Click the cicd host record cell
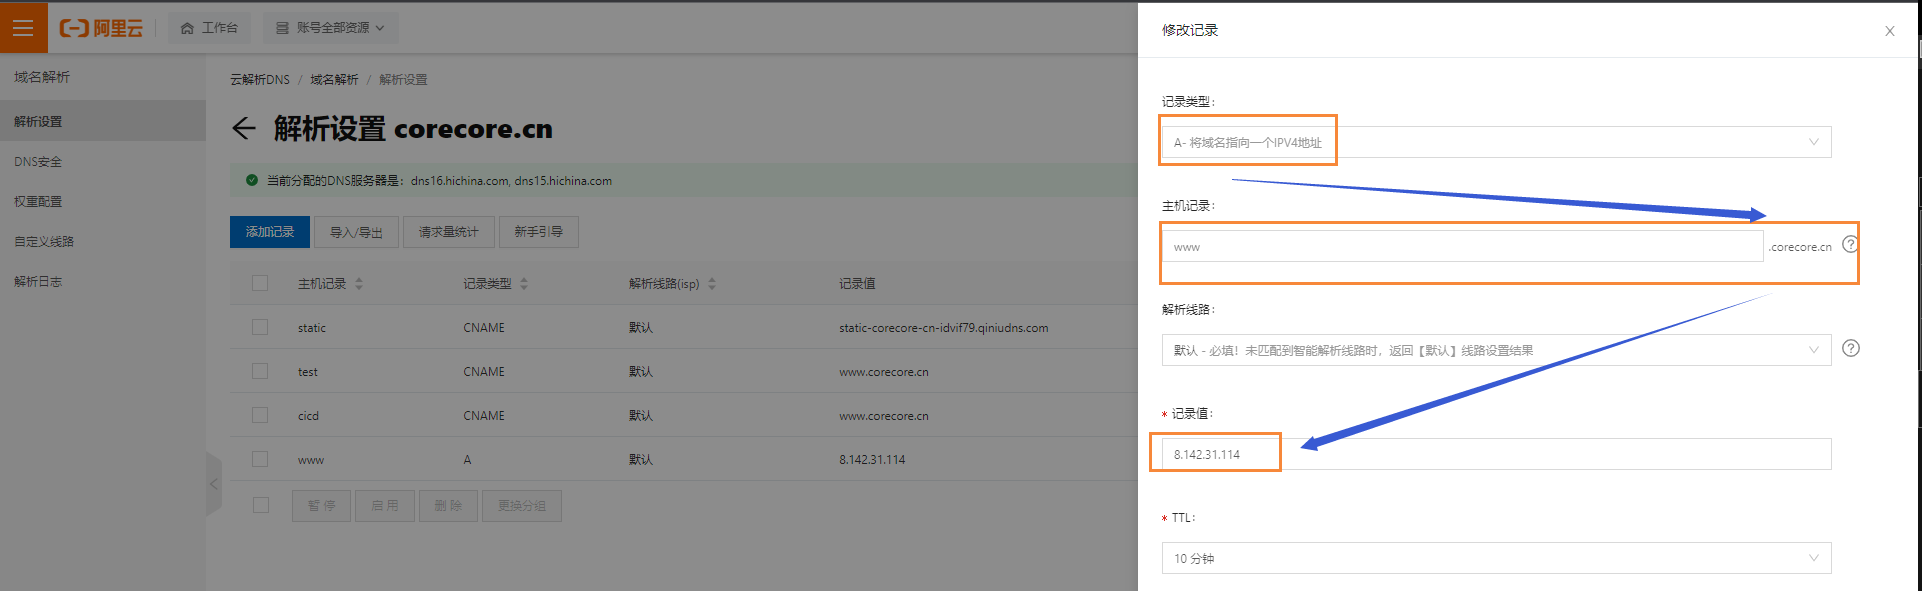Viewport: 1922px width, 591px height. [x=308, y=416]
